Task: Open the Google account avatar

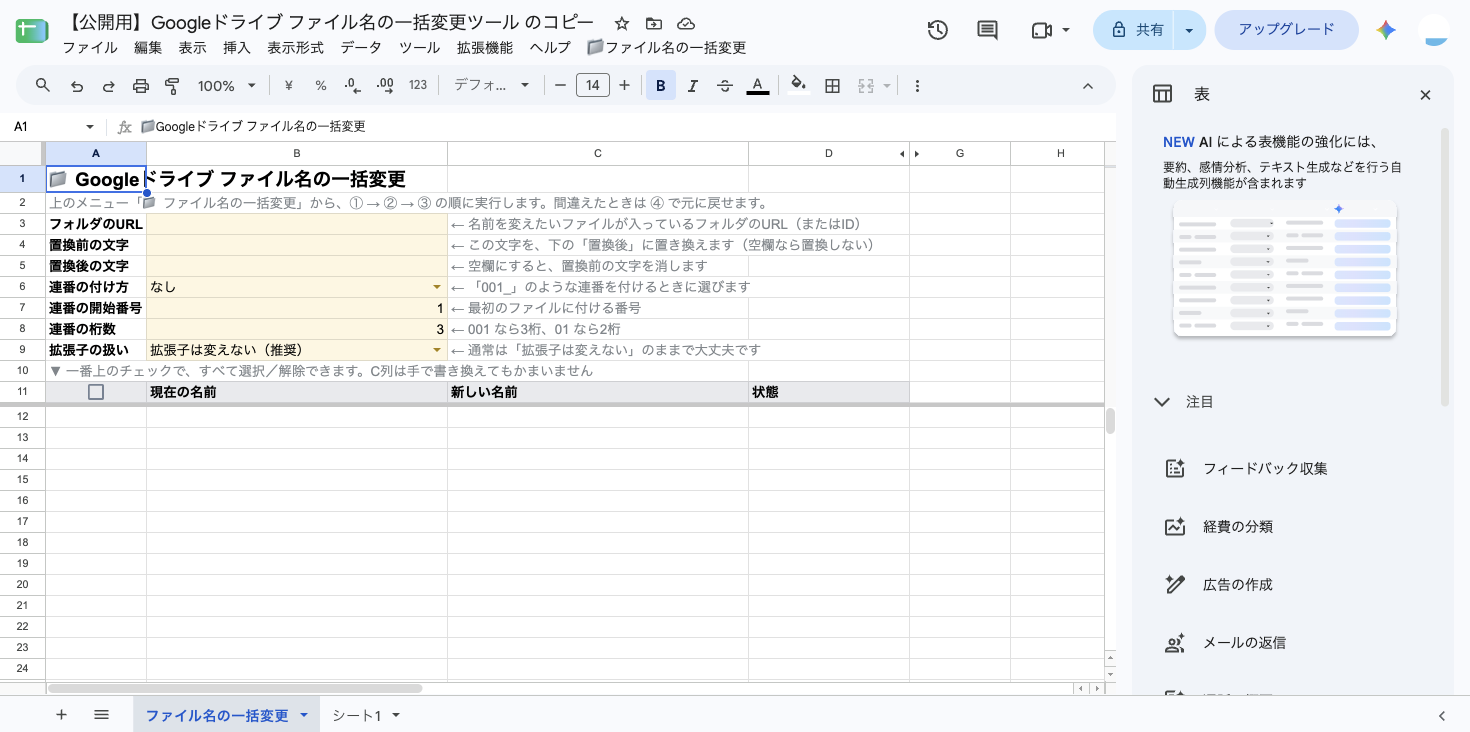Action: pos(1435,30)
